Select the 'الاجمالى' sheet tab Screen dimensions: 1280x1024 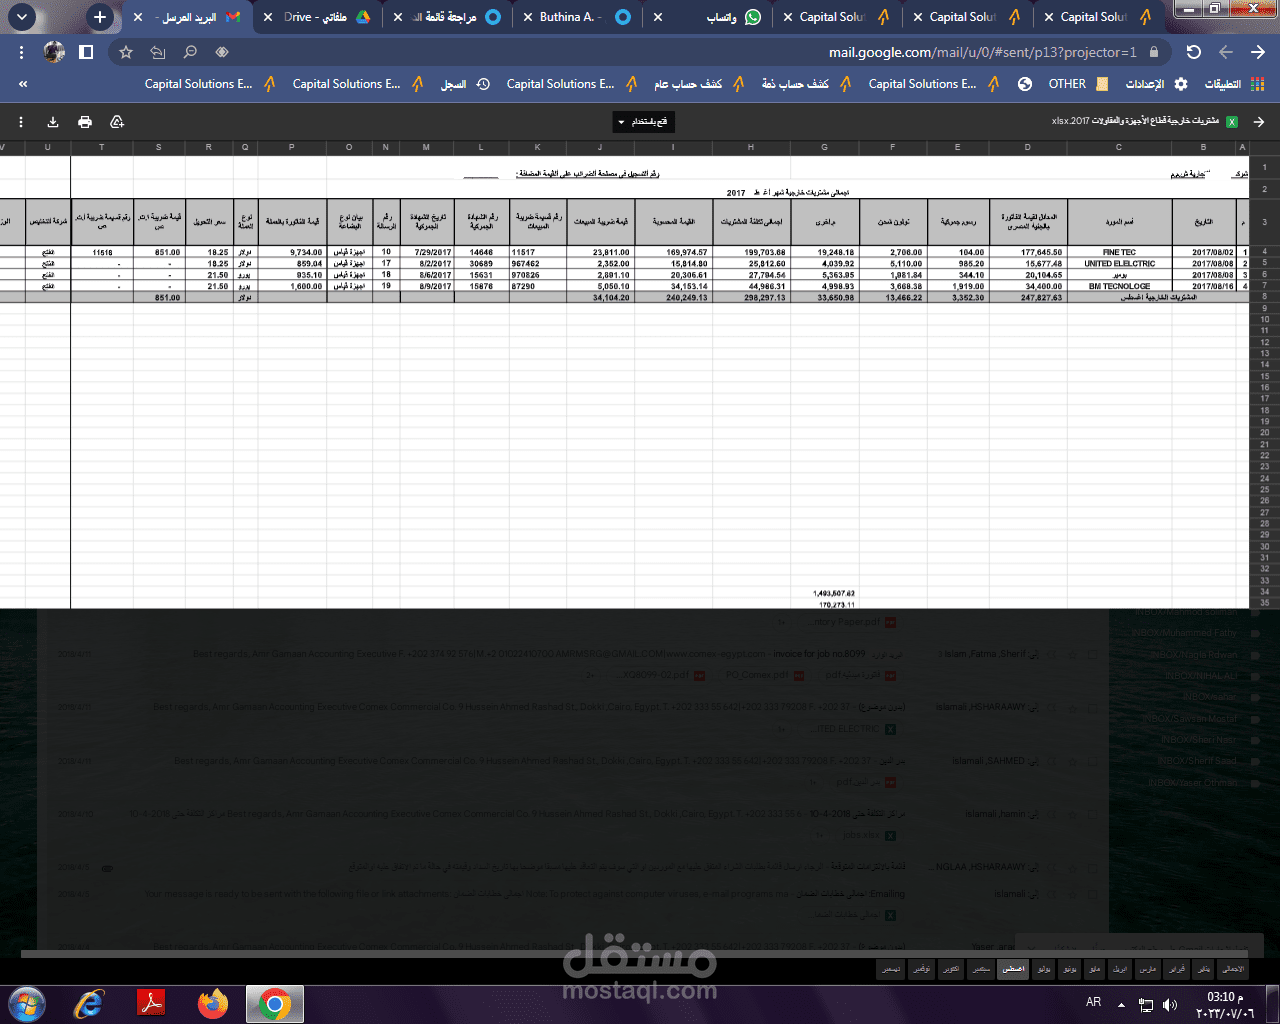1233,969
